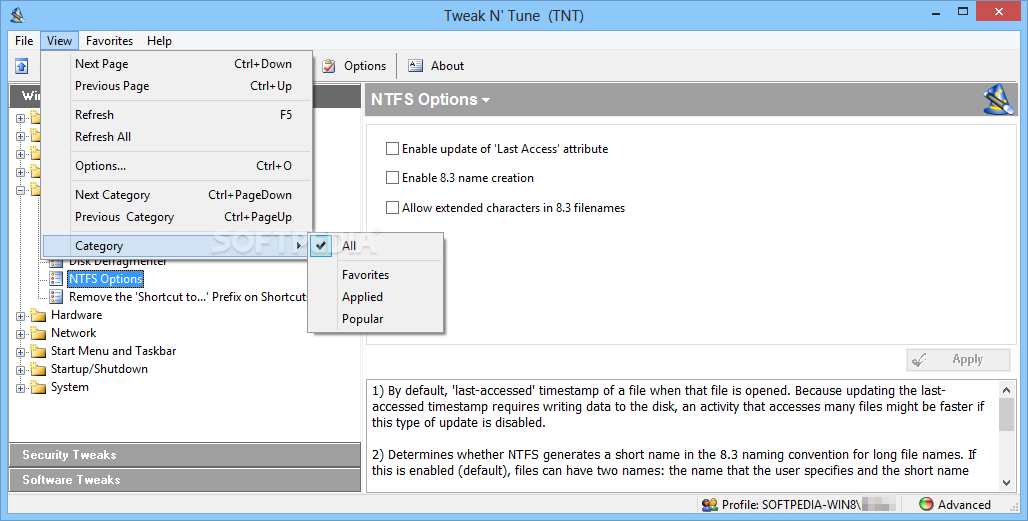Image resolution: width=1028 pixels, height=521 pixels.
Task: Select NTFS Options tree item
Action: coord(106,279)
